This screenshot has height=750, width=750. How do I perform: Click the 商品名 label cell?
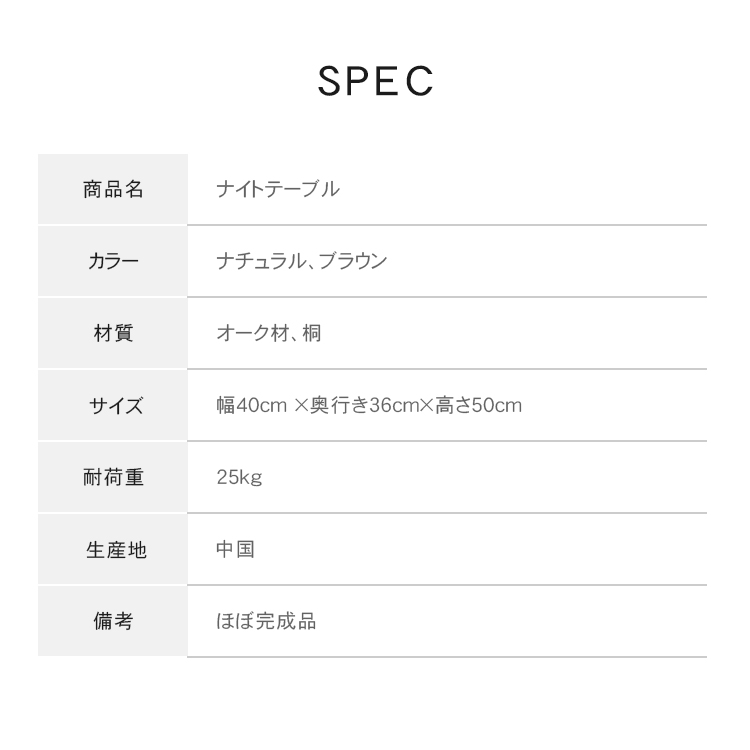pos(113,189)
